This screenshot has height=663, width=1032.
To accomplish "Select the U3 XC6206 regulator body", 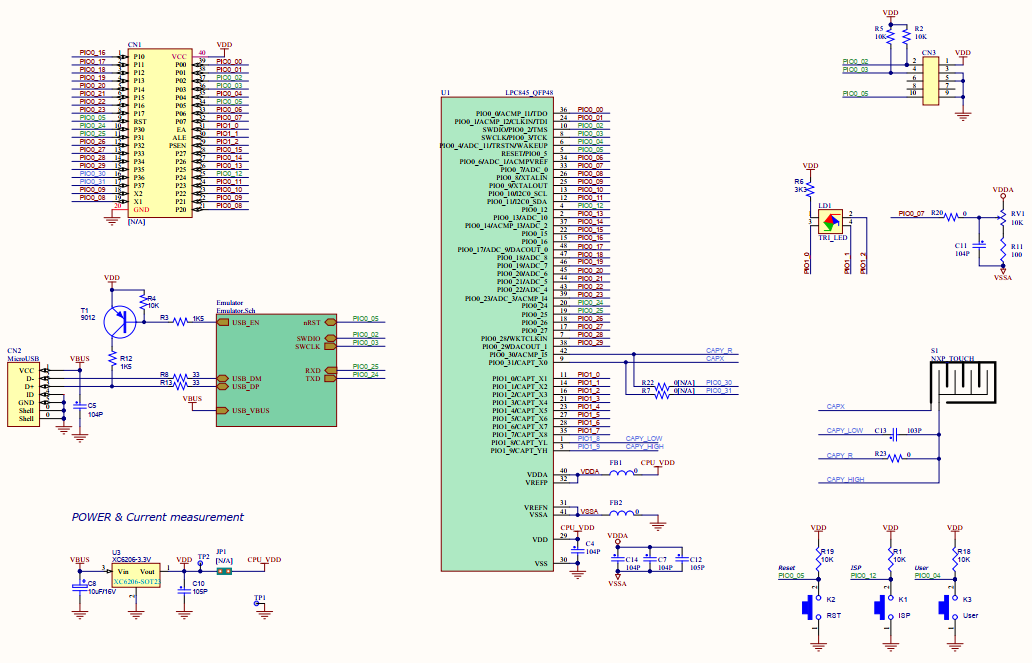I will [136, 575].
